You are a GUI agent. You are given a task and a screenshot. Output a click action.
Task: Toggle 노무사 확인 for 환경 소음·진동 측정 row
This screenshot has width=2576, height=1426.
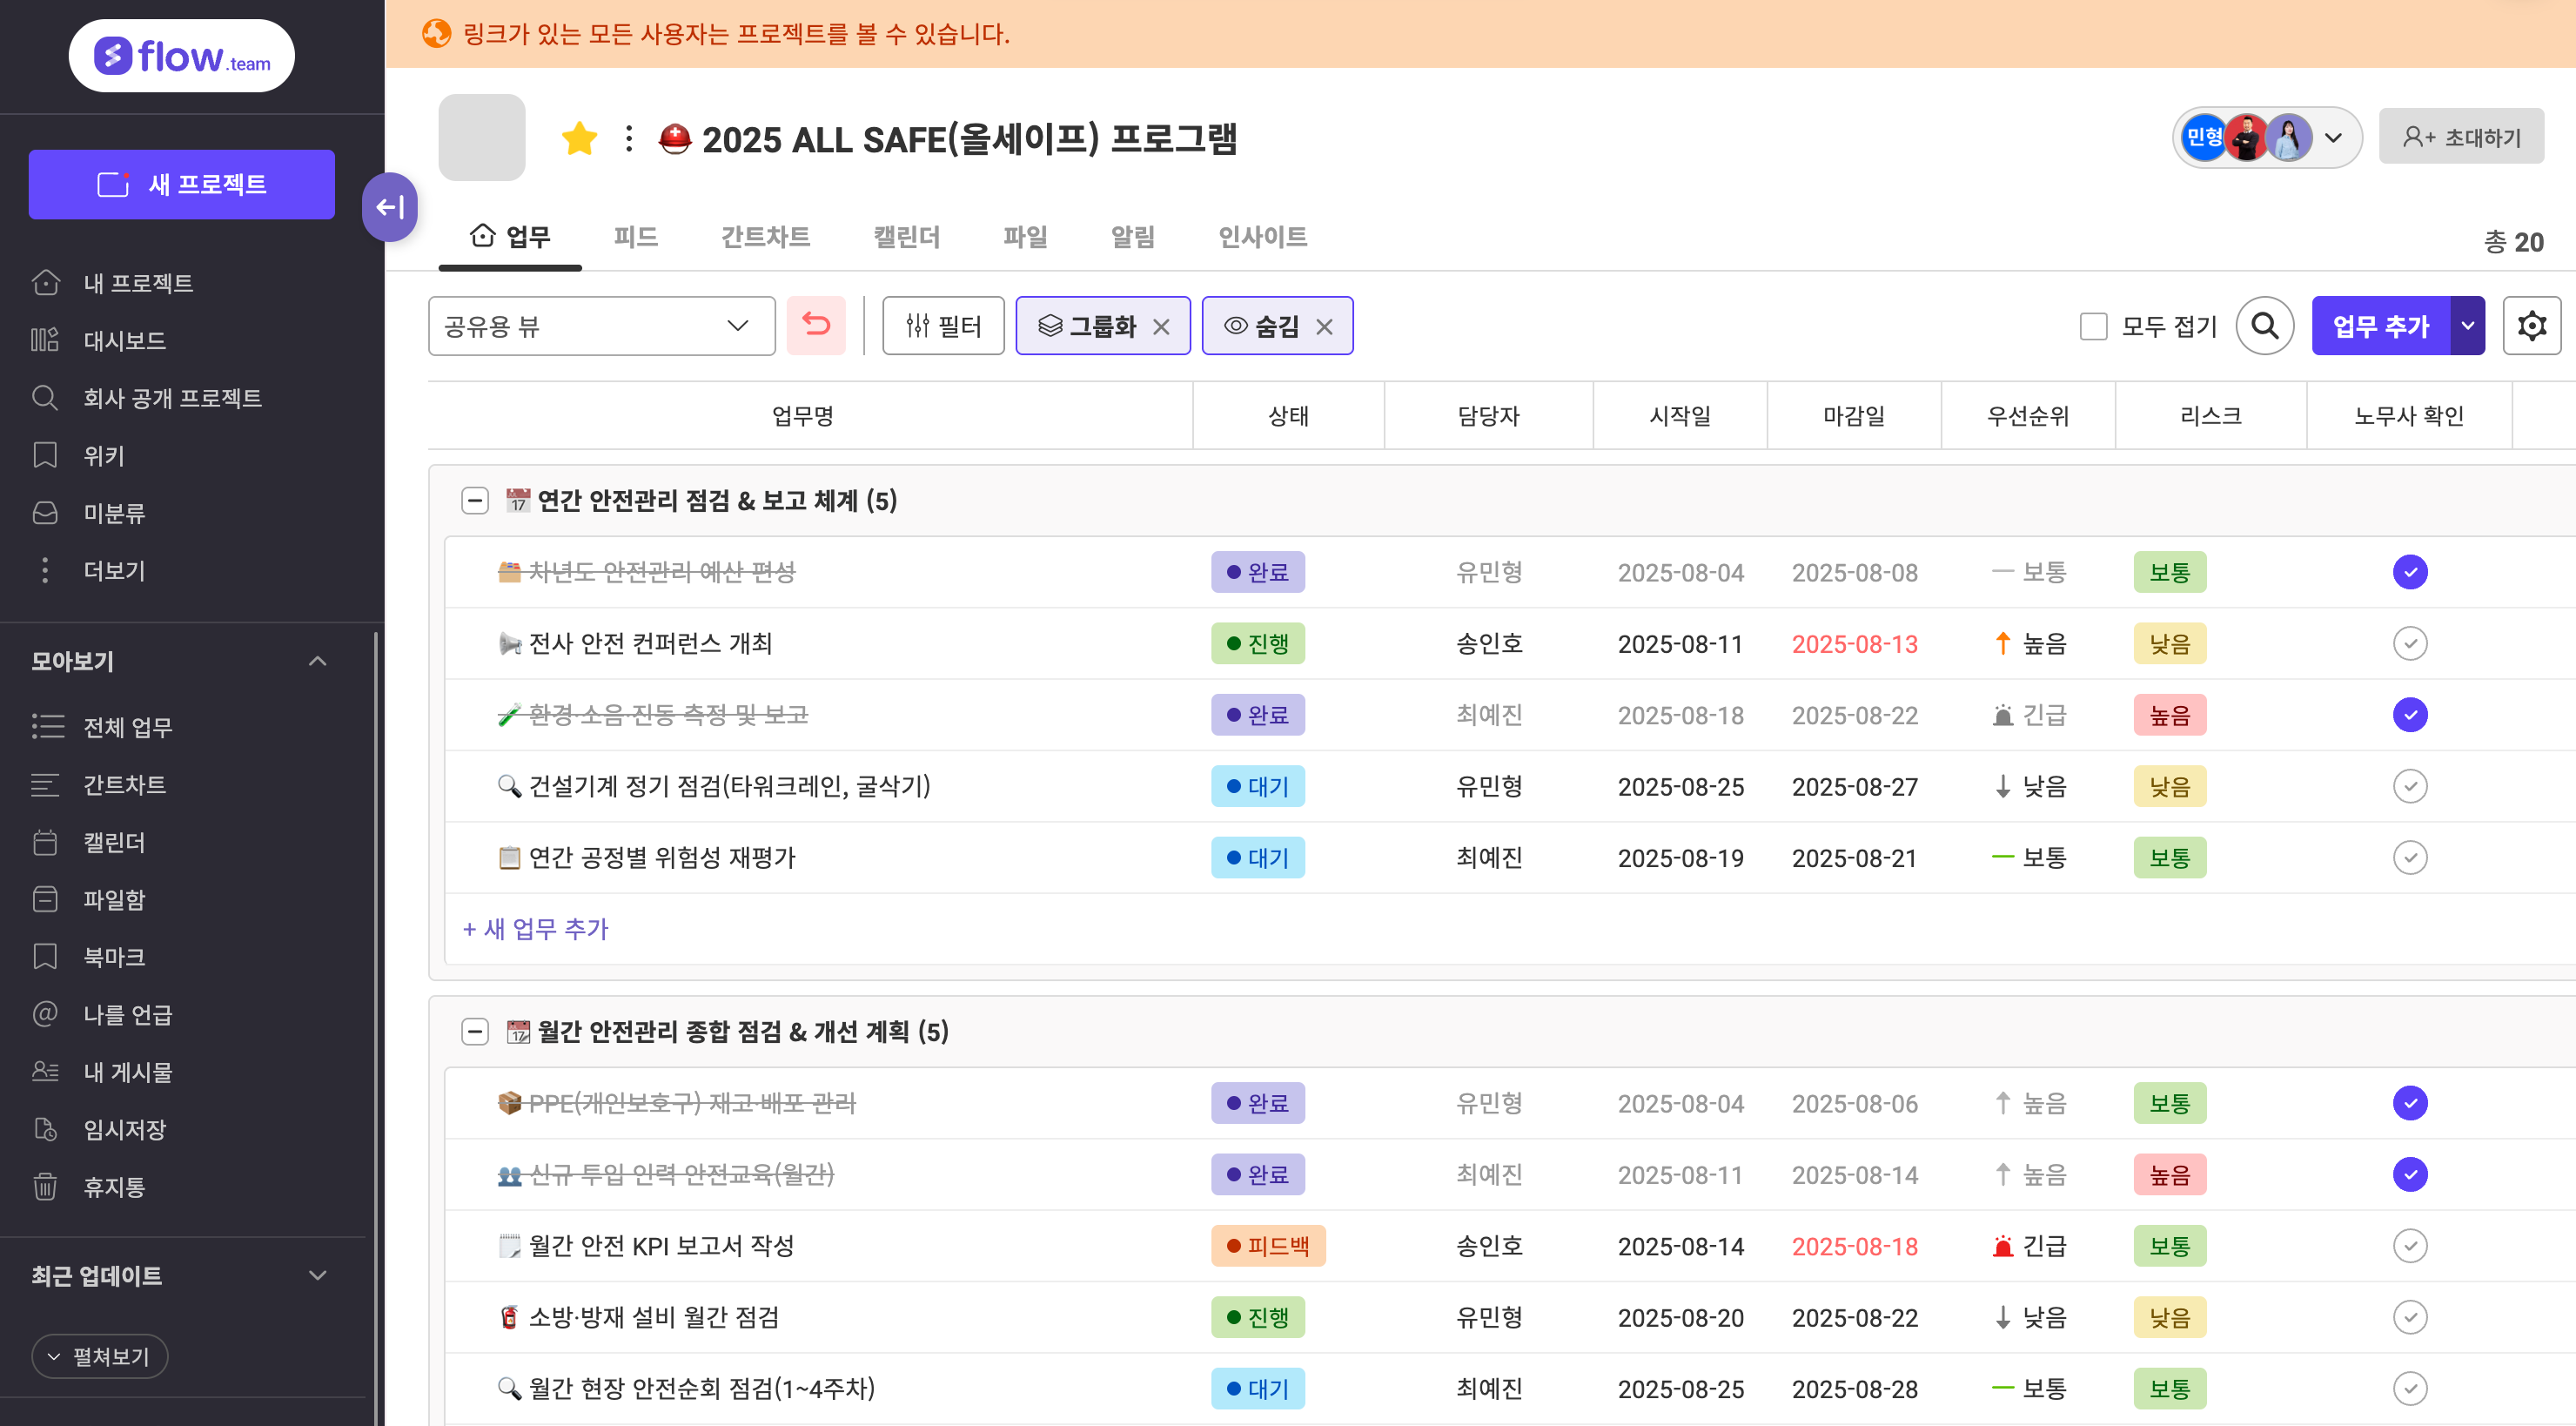(2410, 715)
